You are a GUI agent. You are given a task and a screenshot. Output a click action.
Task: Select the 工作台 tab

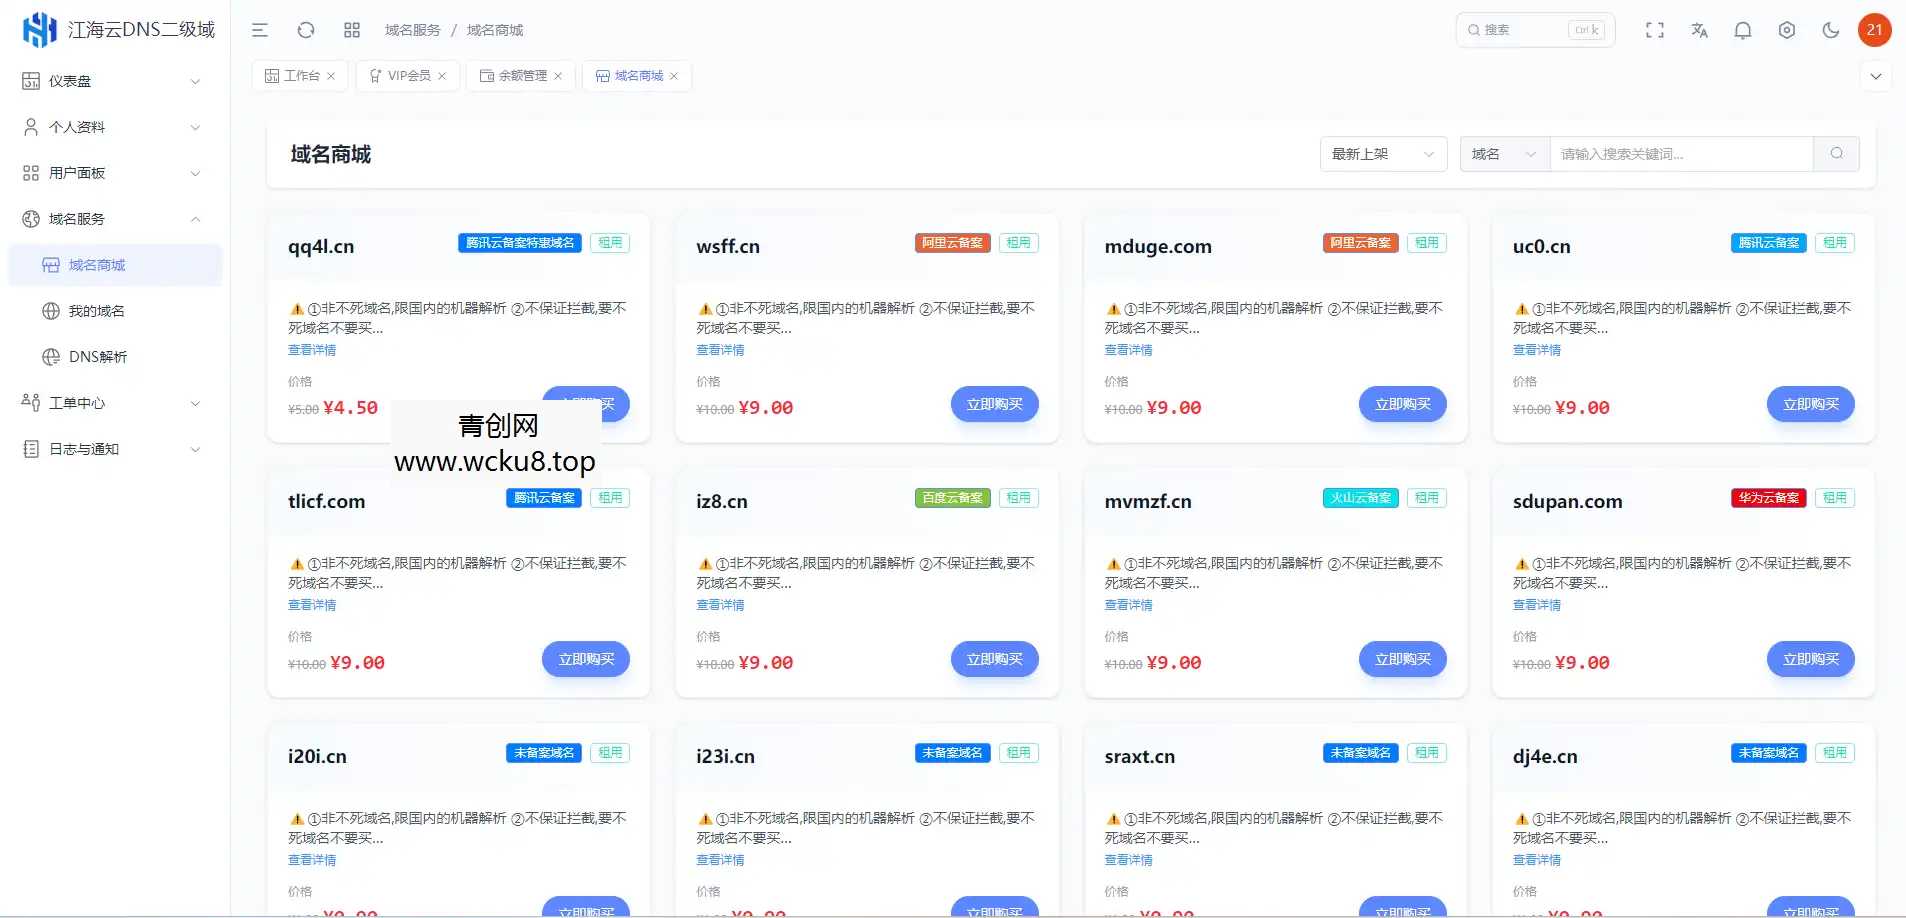click(x=299, y=75)
